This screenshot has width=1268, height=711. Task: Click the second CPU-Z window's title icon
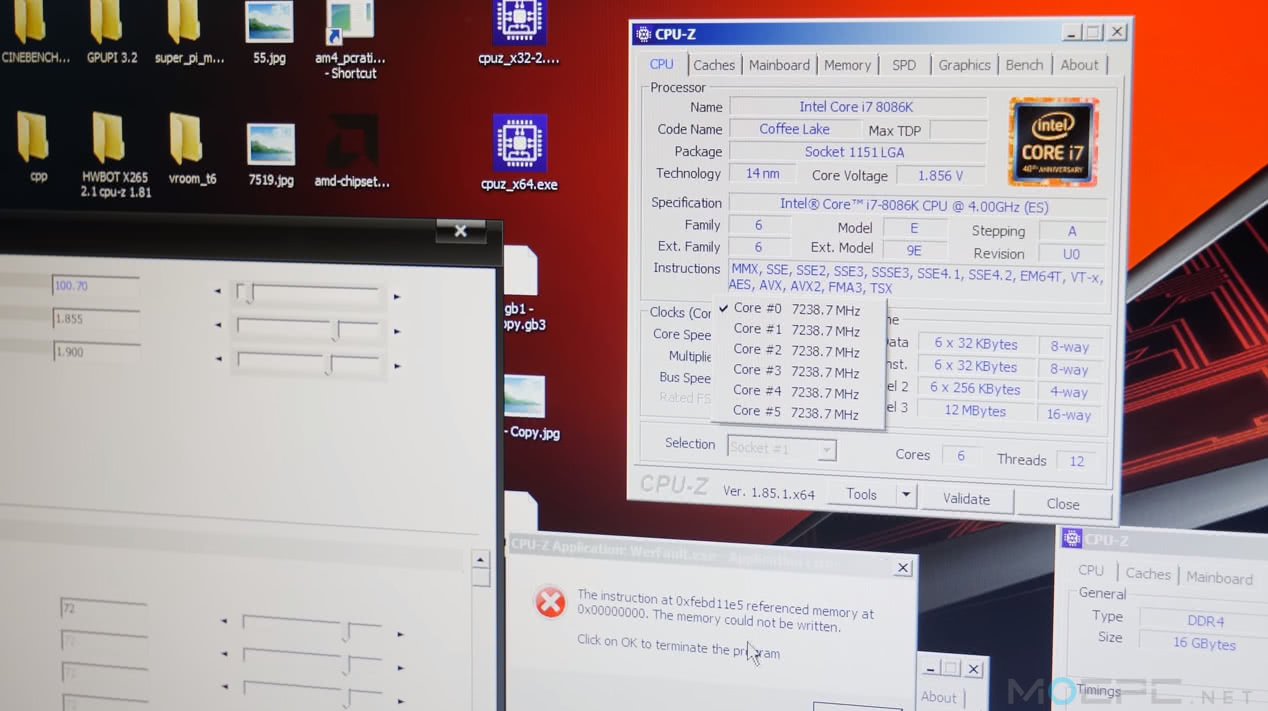point(1072,539)
